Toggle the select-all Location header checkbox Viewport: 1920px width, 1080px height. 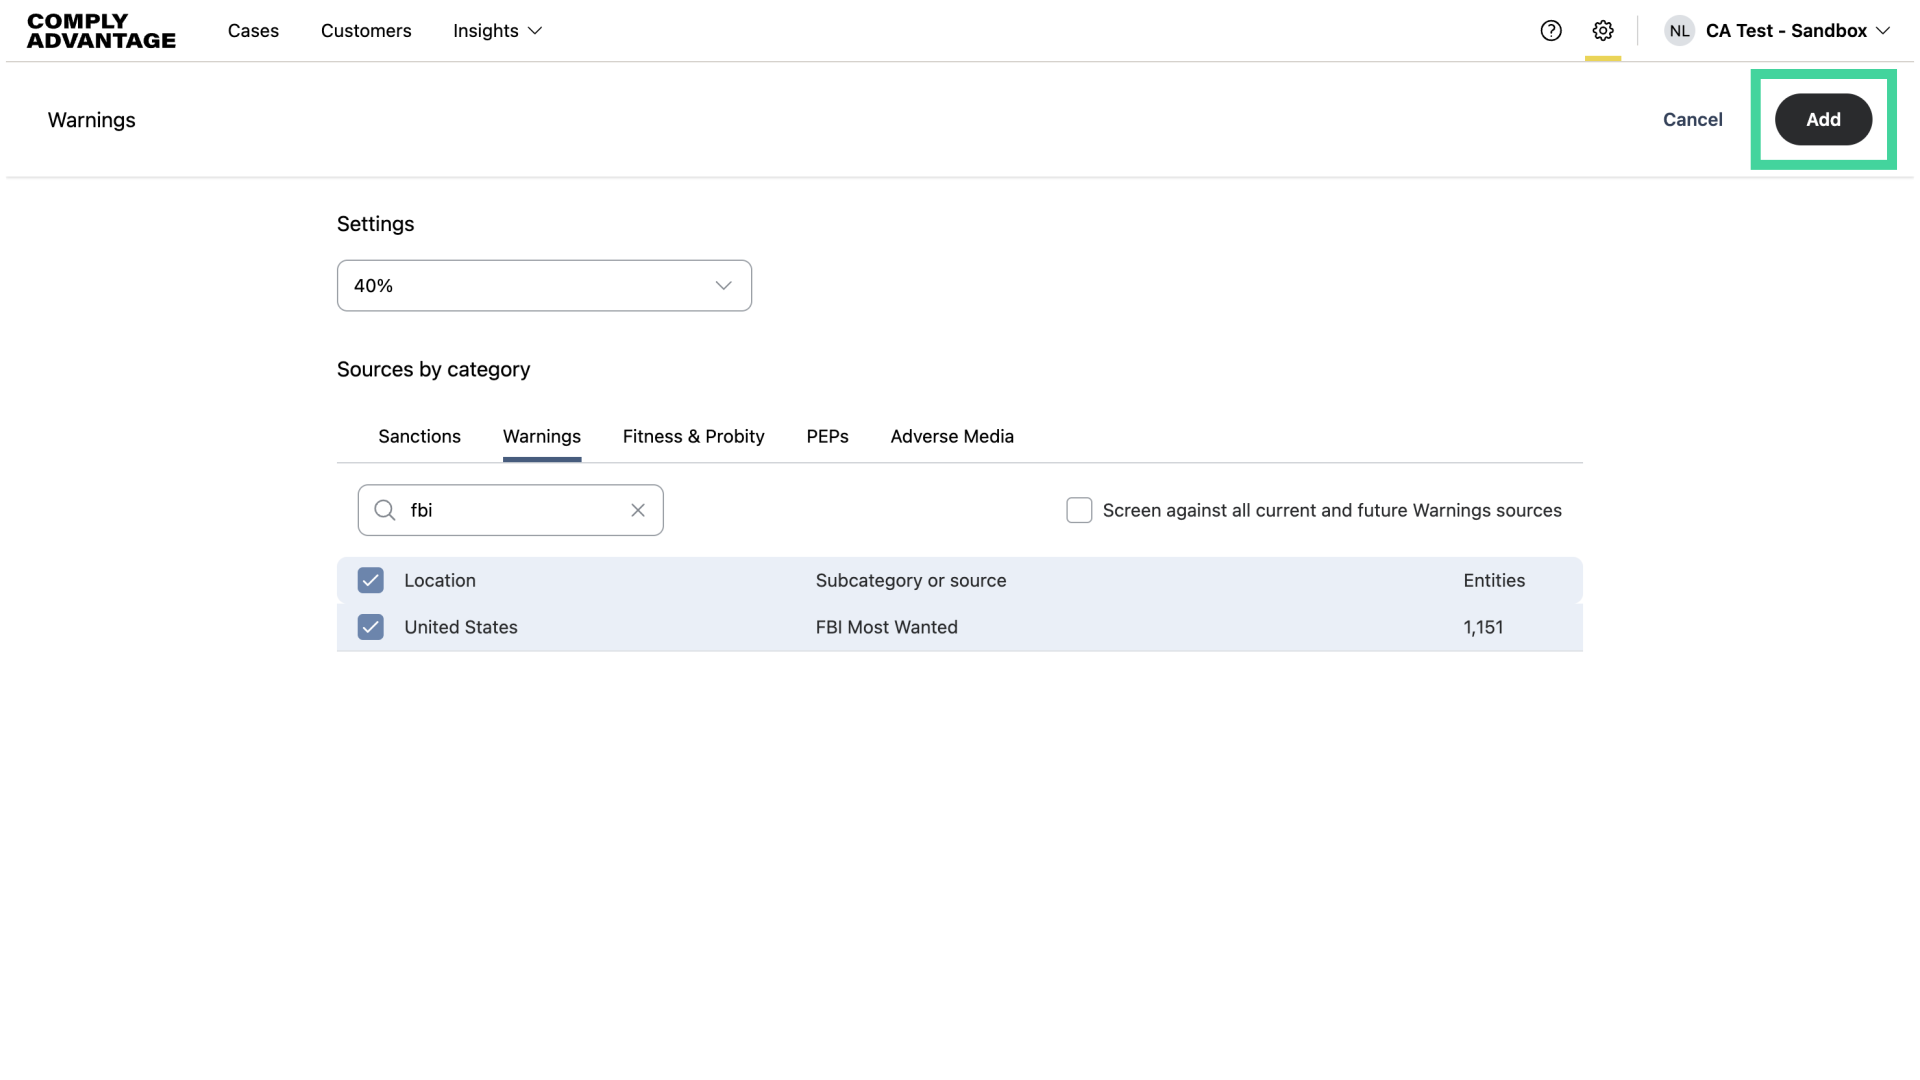point(371,580)
